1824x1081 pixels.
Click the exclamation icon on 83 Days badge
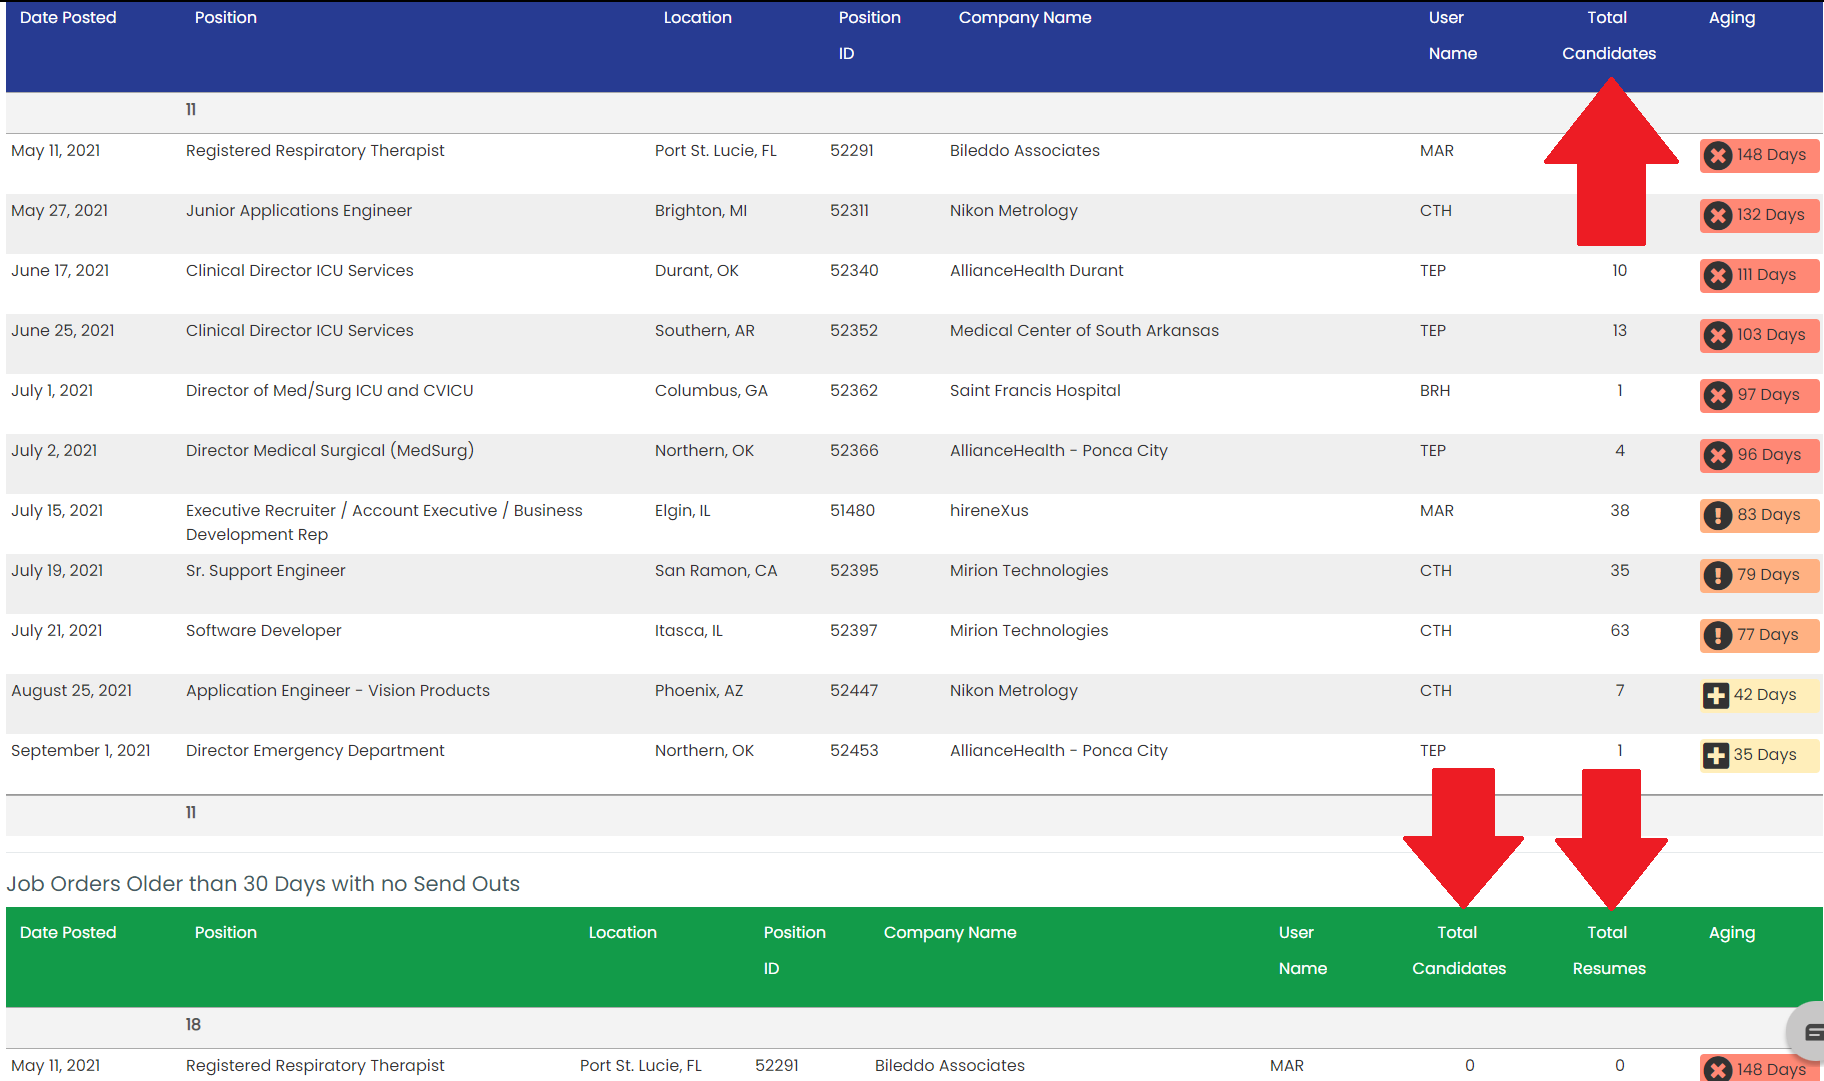(x=1718, y=515)
